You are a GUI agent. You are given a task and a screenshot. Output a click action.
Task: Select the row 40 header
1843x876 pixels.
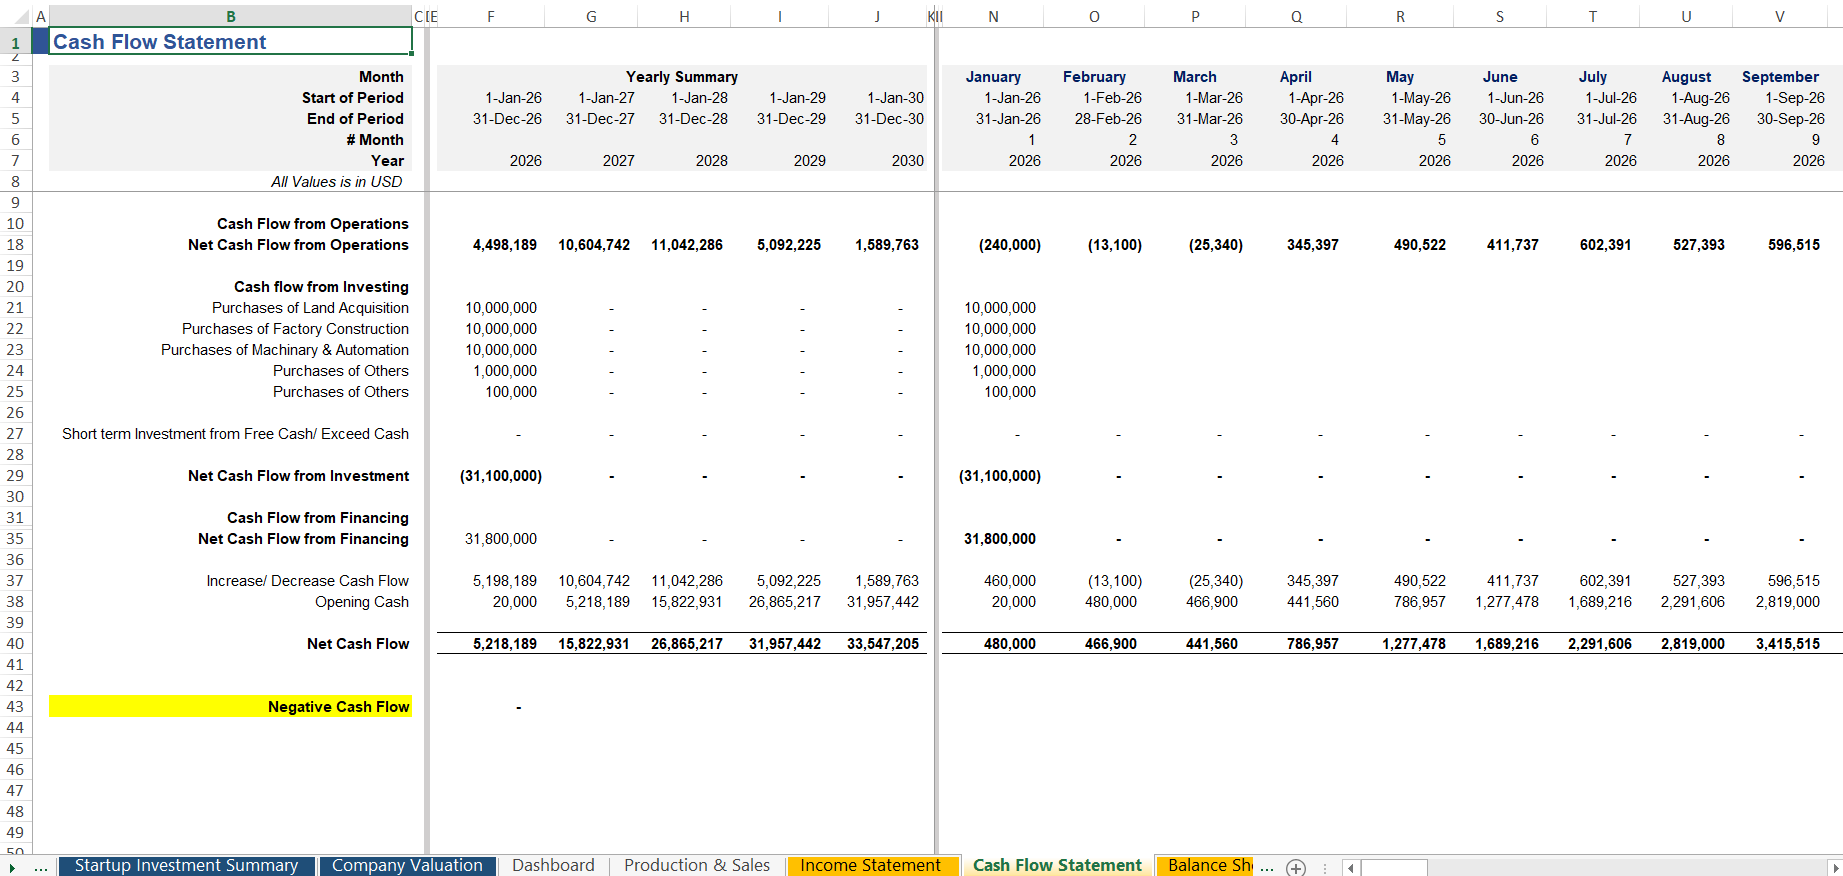click(15, 644)
